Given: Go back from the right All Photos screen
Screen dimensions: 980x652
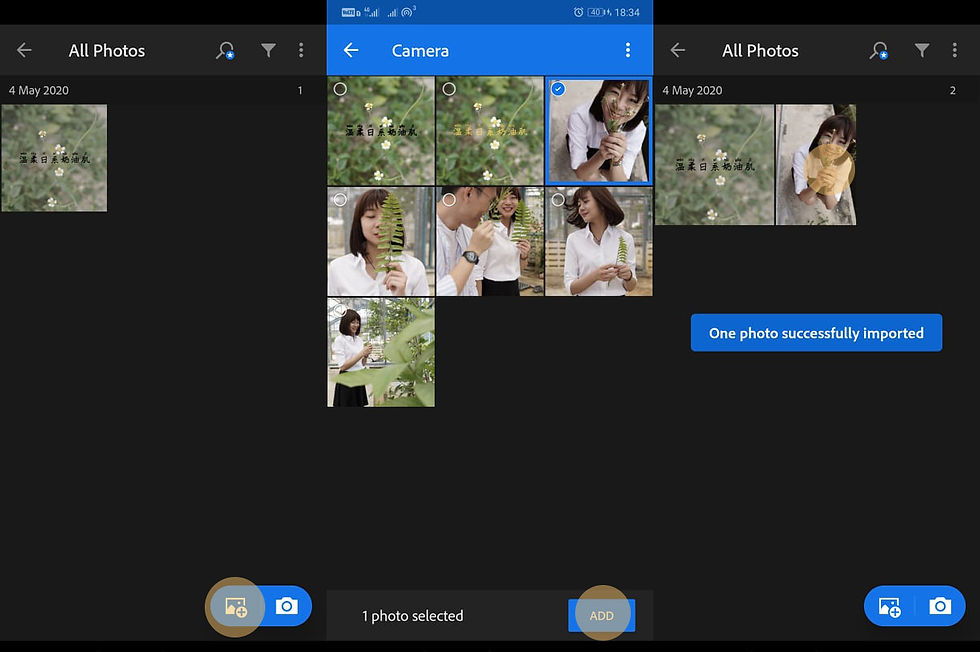Looking at the screenshot, I should click(x=678, y=50).
